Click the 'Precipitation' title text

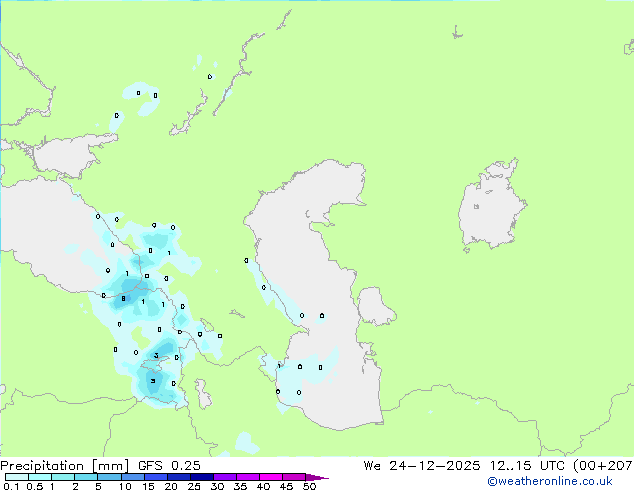click(x=42, y=466)
